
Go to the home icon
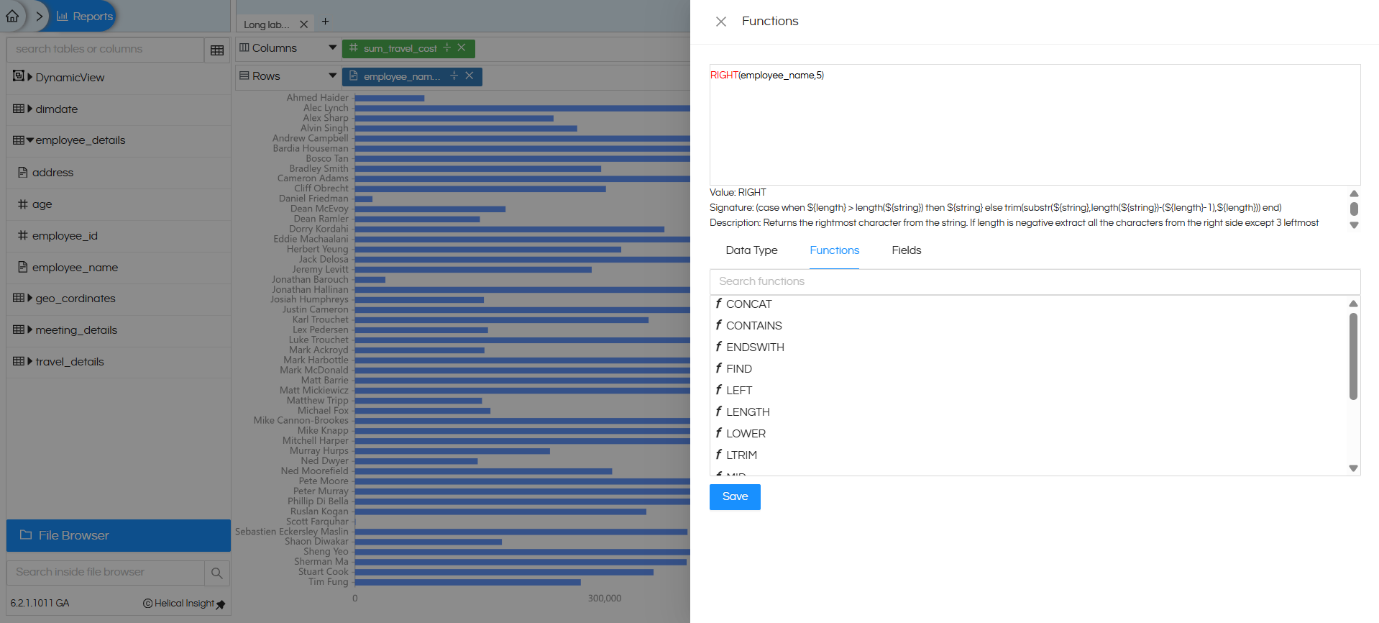pyautogui.click(x=12, y=16)
